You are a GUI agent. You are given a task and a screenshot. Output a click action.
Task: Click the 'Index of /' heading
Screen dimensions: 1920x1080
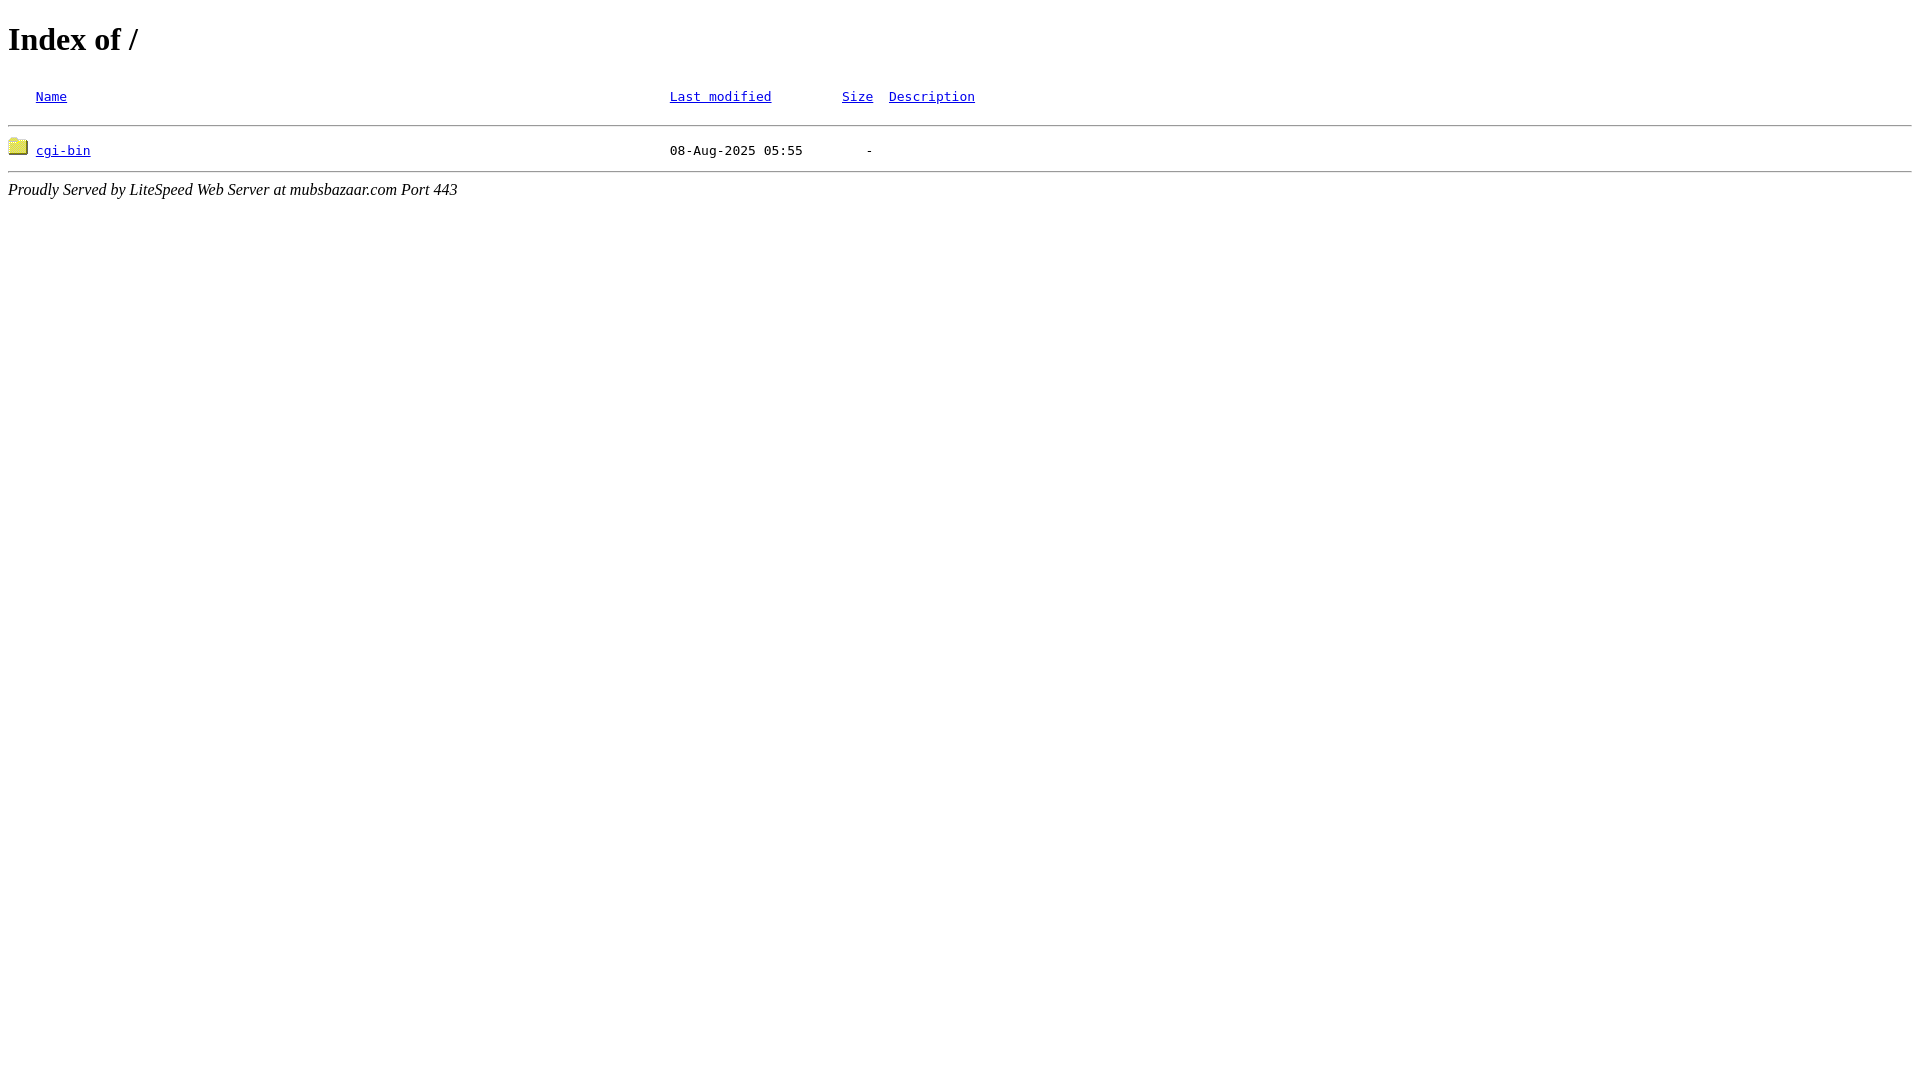pyautogui.click(x=73, y=39)
